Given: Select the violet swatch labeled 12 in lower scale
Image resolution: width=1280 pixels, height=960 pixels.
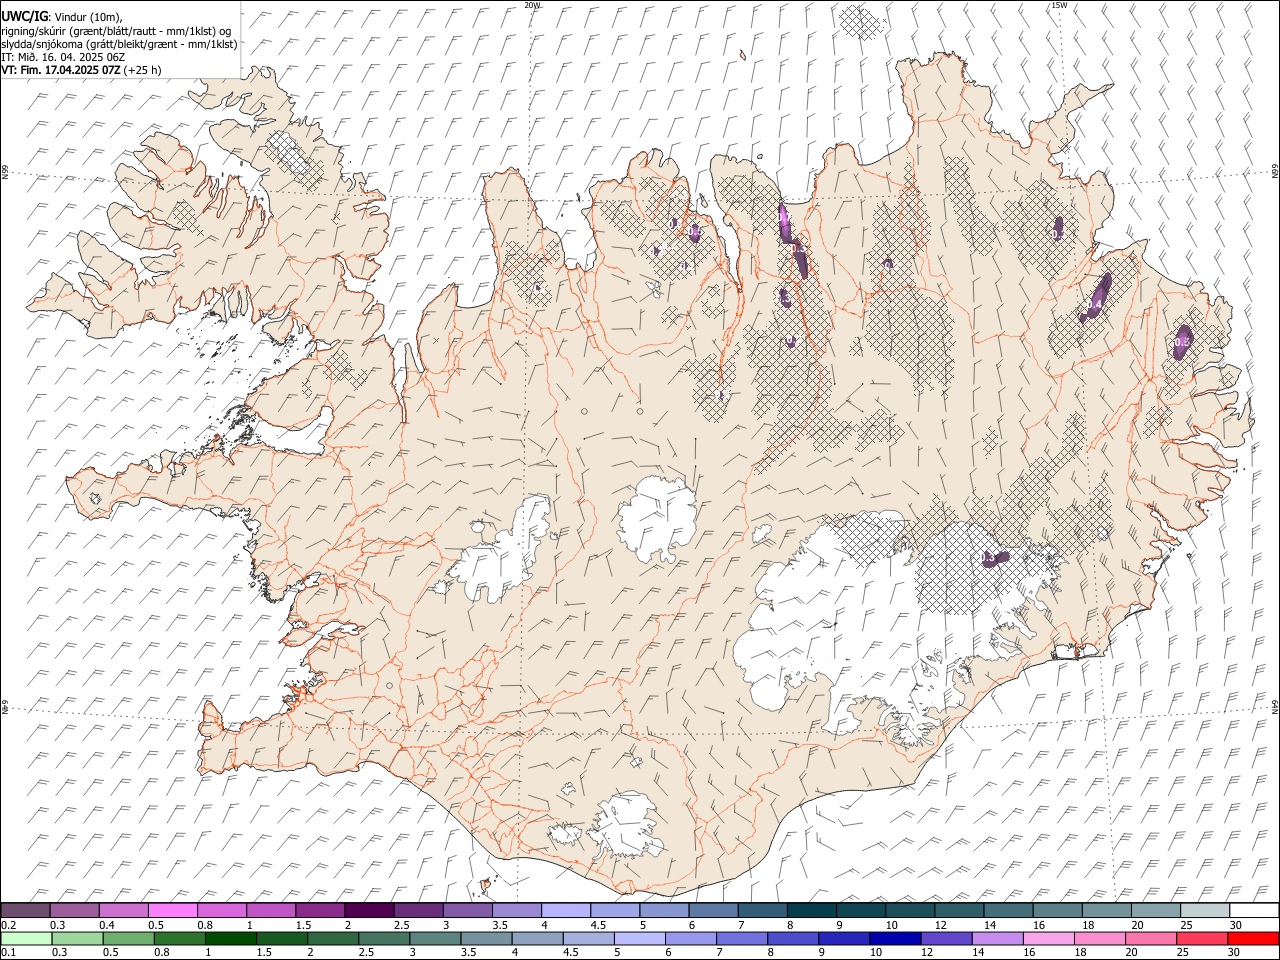Looking at the screenshot, I should point(946,938).
